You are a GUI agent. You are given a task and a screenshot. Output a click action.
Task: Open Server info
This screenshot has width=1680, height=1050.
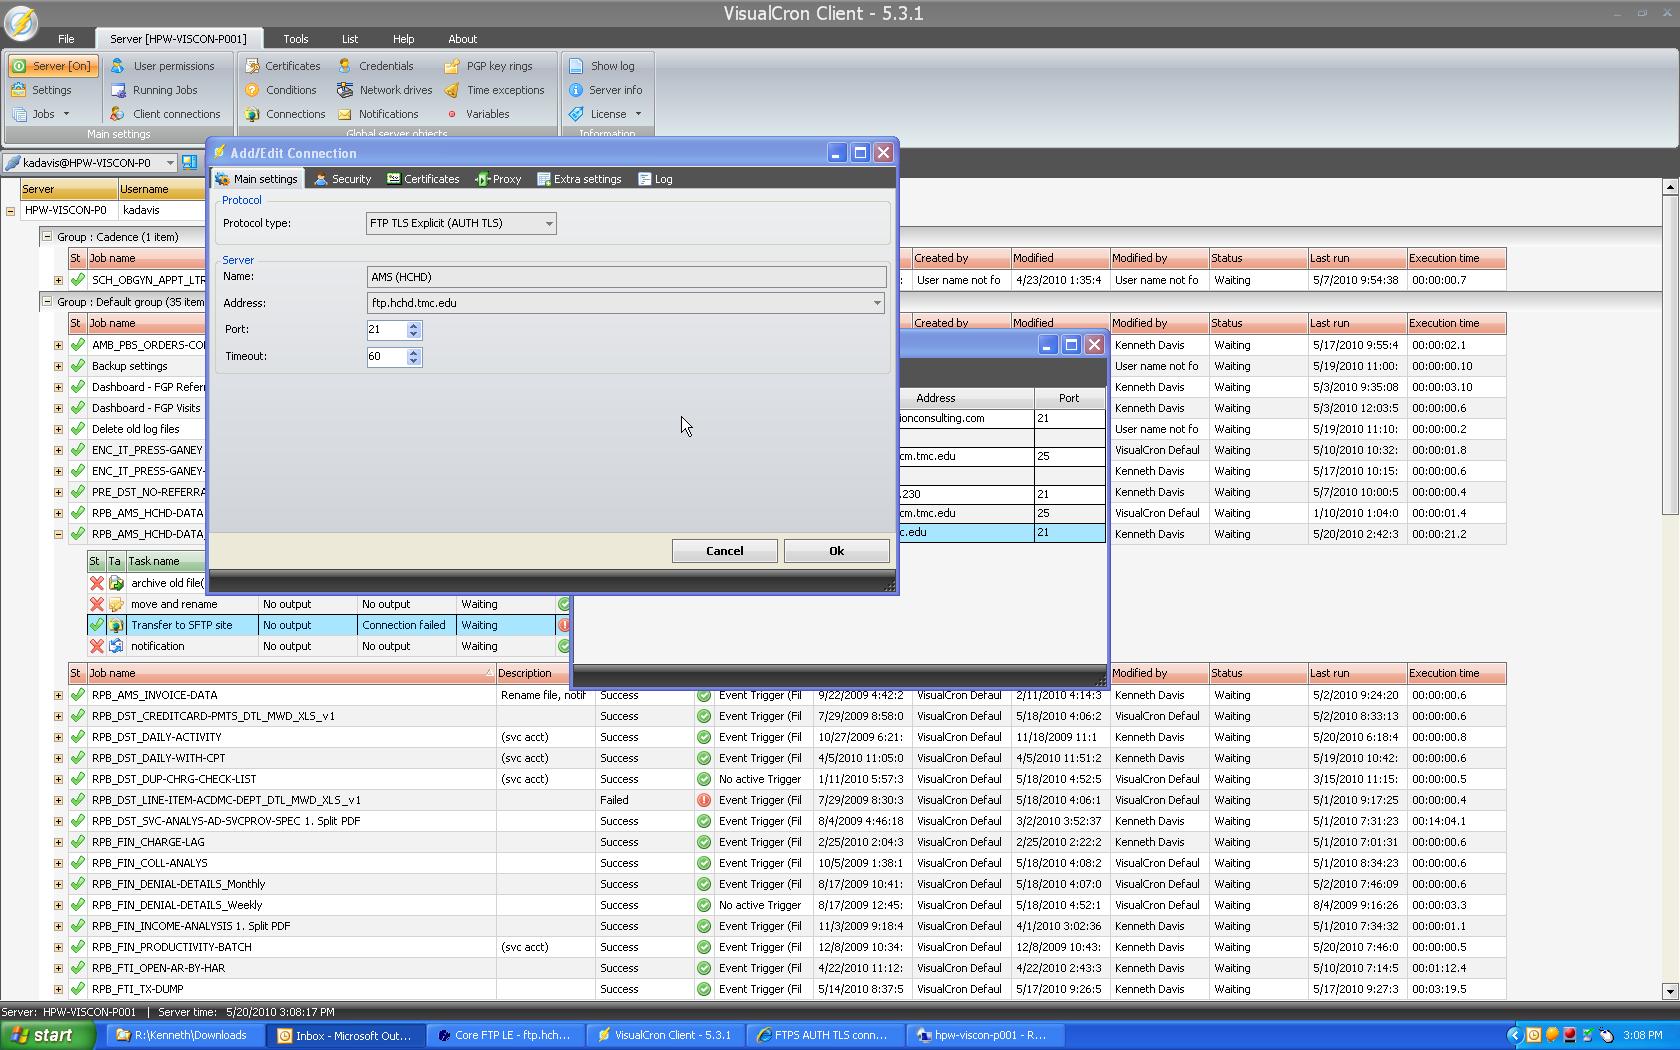pos(606,90)
